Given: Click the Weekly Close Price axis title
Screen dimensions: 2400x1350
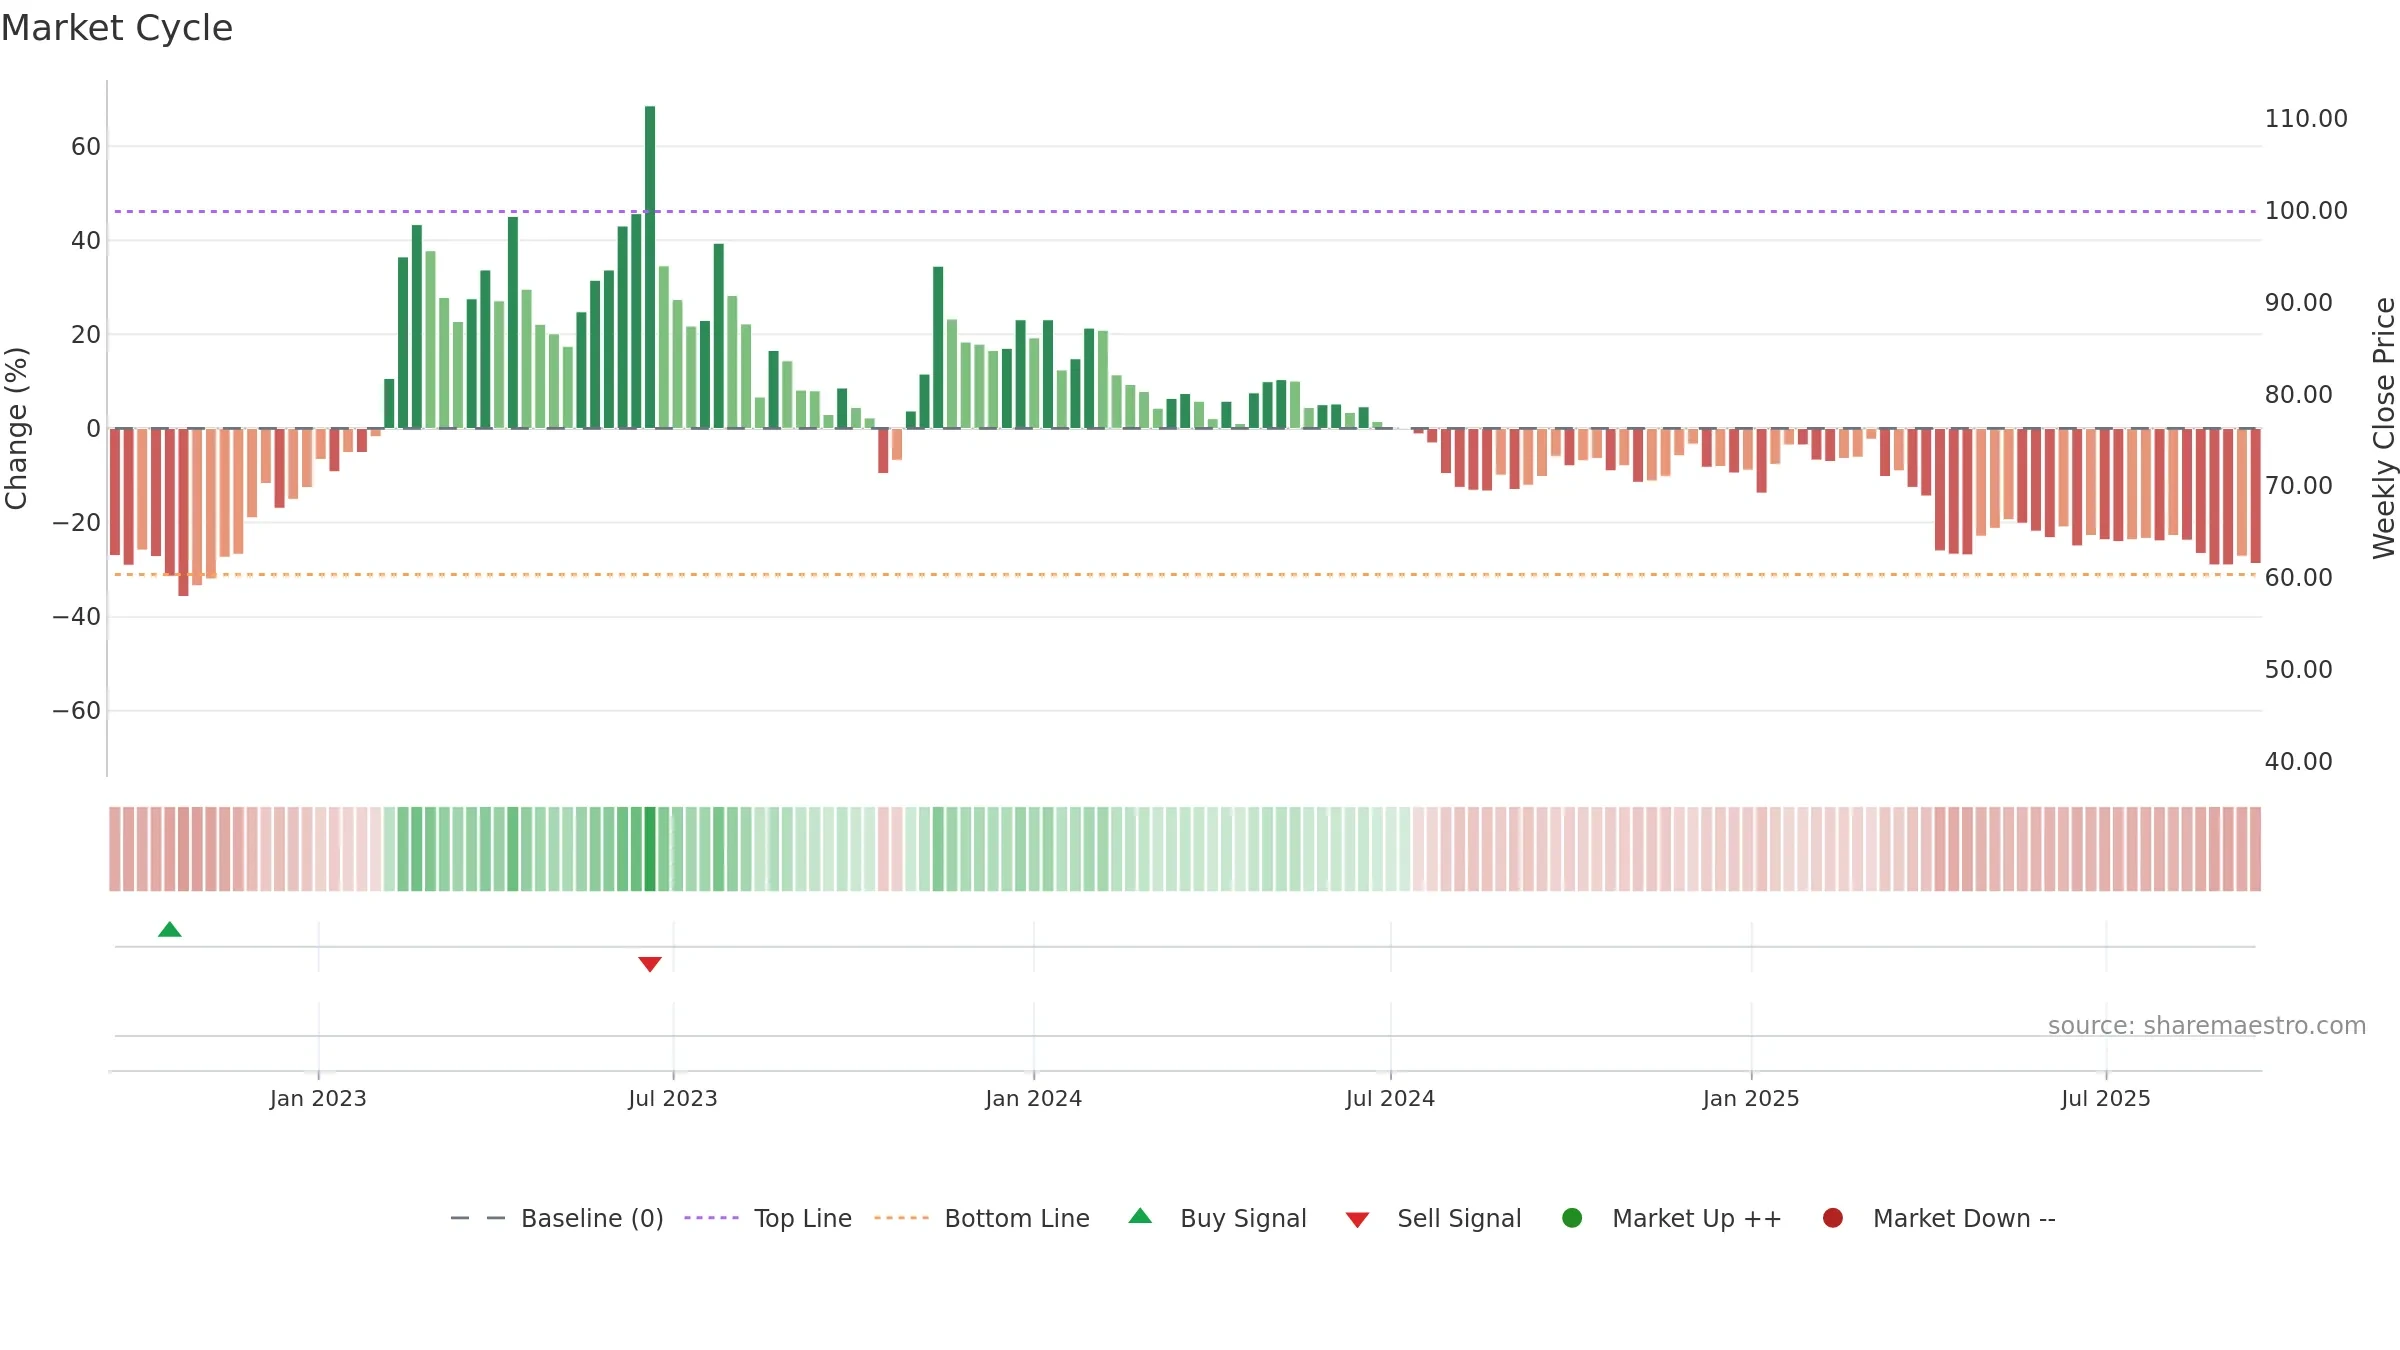Looking at the screenshot, I should (2385, 428).
